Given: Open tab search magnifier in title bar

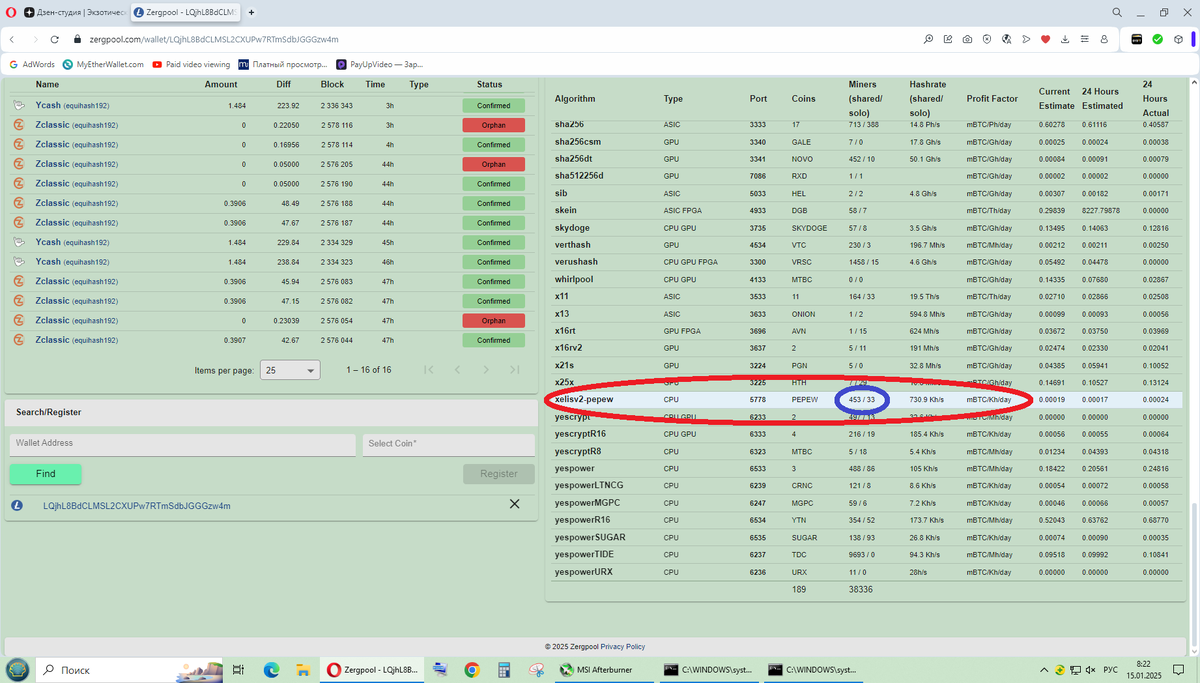Looking at the screenshot, I should 1117,12.
